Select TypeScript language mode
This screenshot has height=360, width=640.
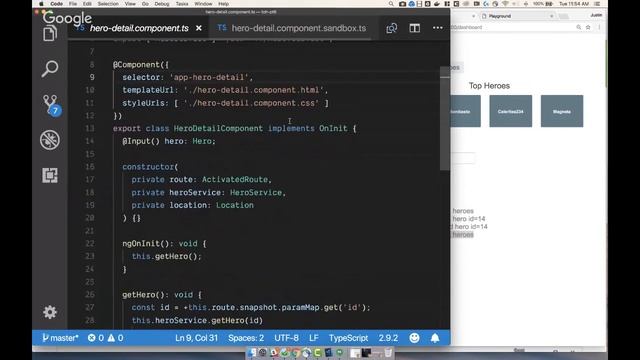tap(348, 338)
